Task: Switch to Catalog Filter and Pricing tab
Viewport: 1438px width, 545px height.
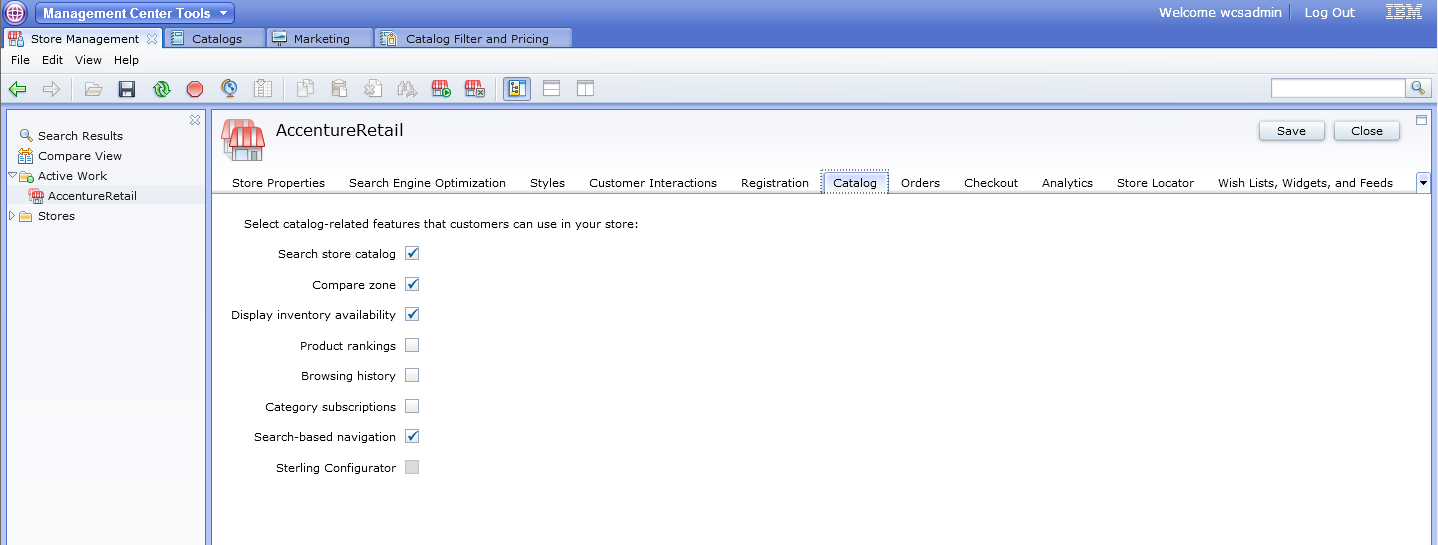Action: click(474, 38)
